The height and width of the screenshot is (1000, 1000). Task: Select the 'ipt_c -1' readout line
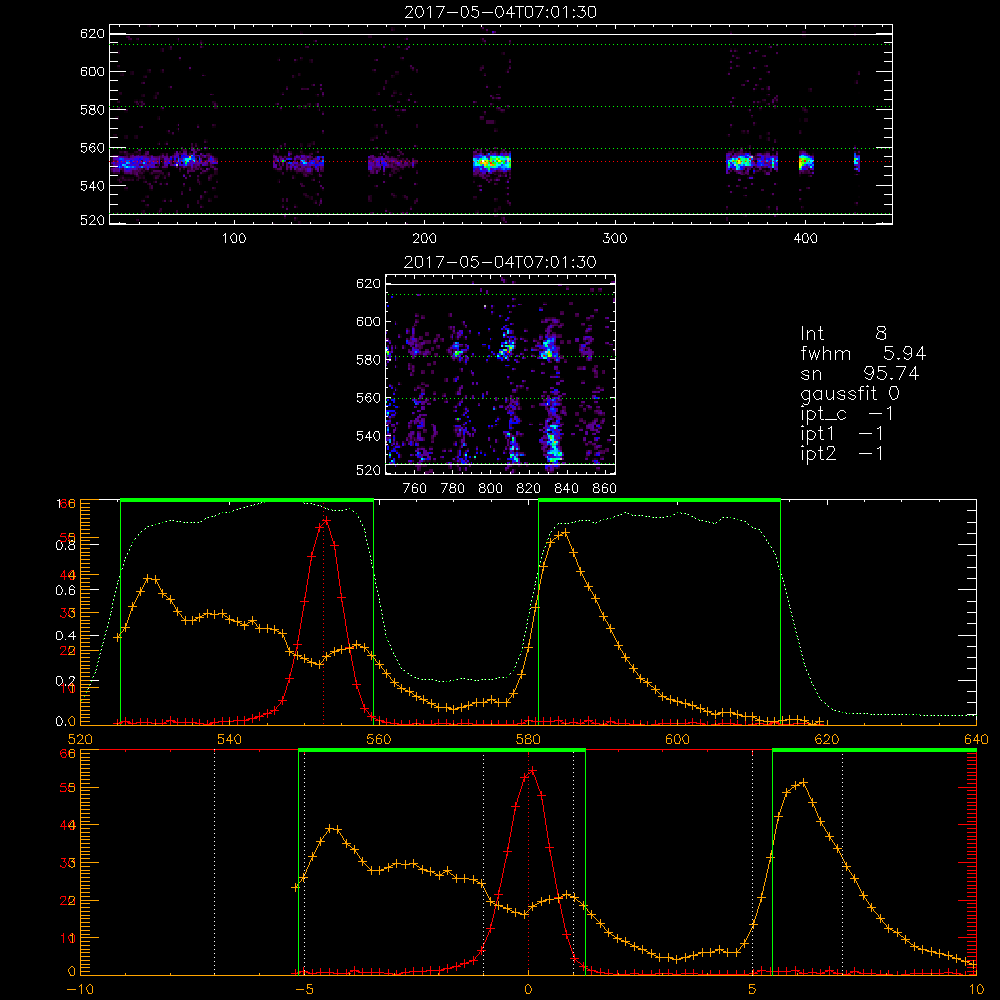click(x=847, y=414)
